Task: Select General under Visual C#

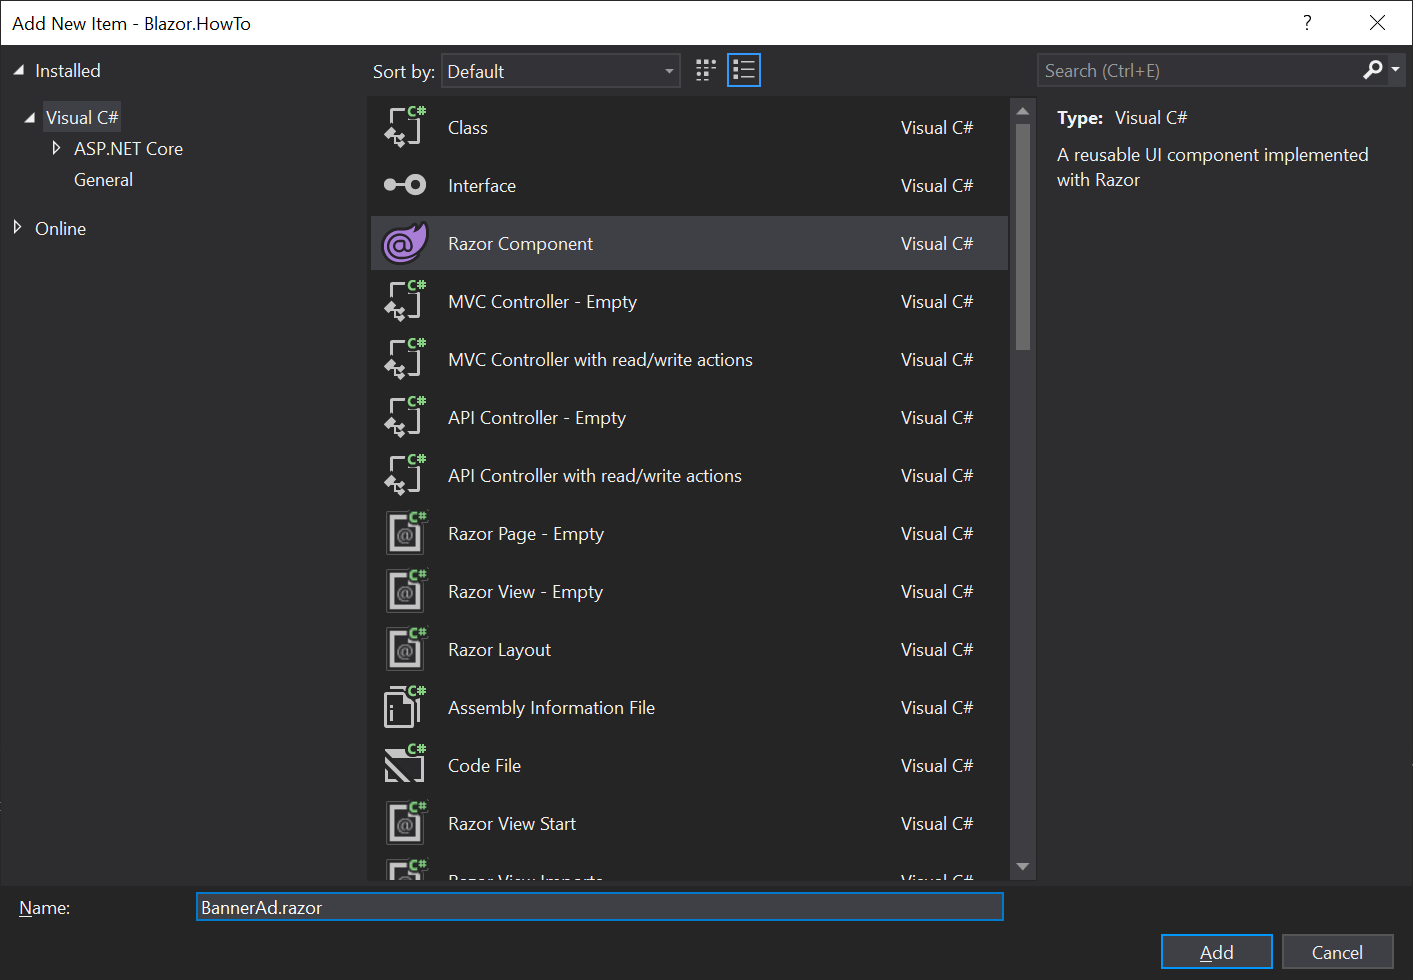Action: 103,179
